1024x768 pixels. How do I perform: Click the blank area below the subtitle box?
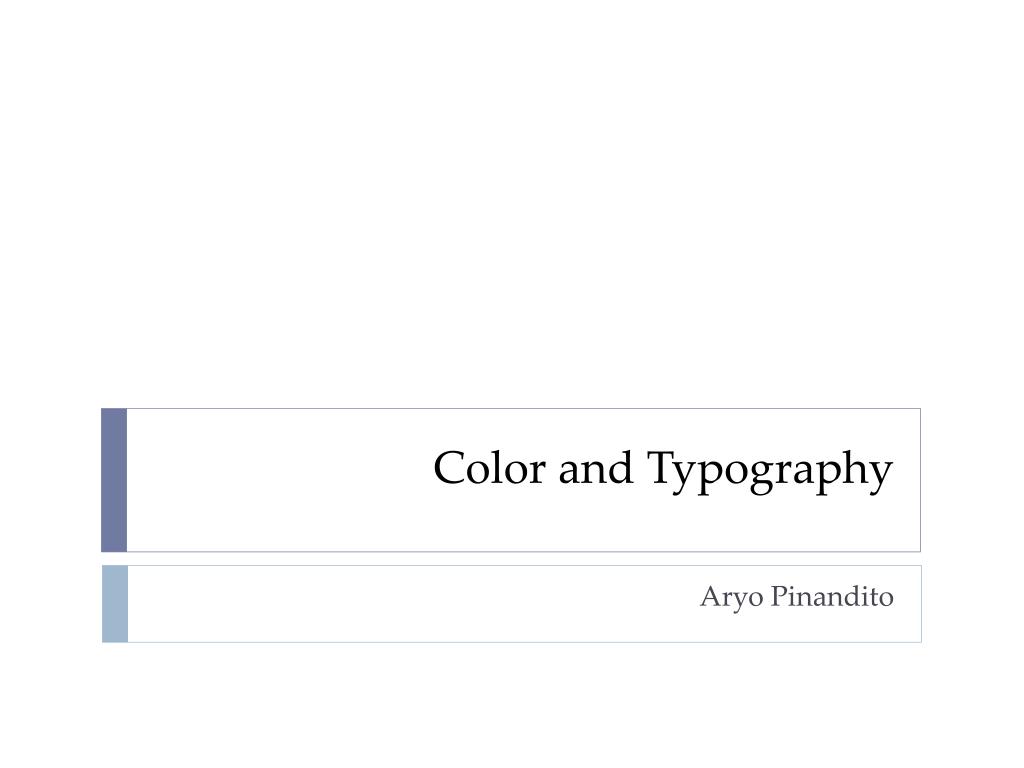[x=512, y=705]
